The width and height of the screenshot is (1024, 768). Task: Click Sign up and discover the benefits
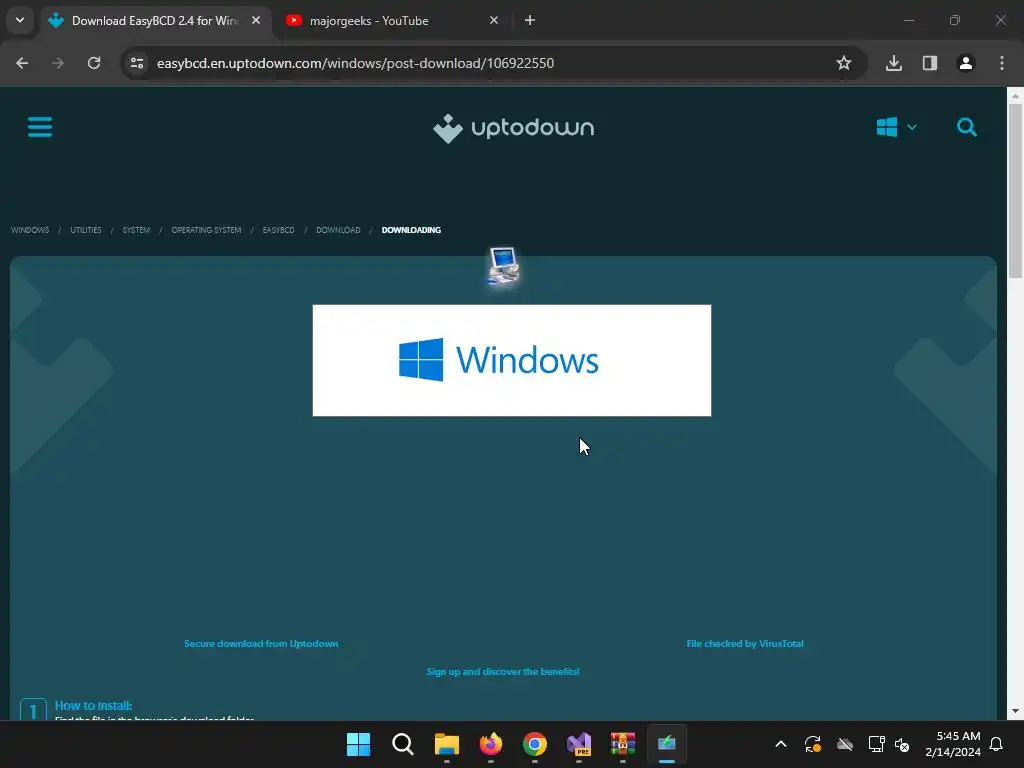click(x=503, y=671)
